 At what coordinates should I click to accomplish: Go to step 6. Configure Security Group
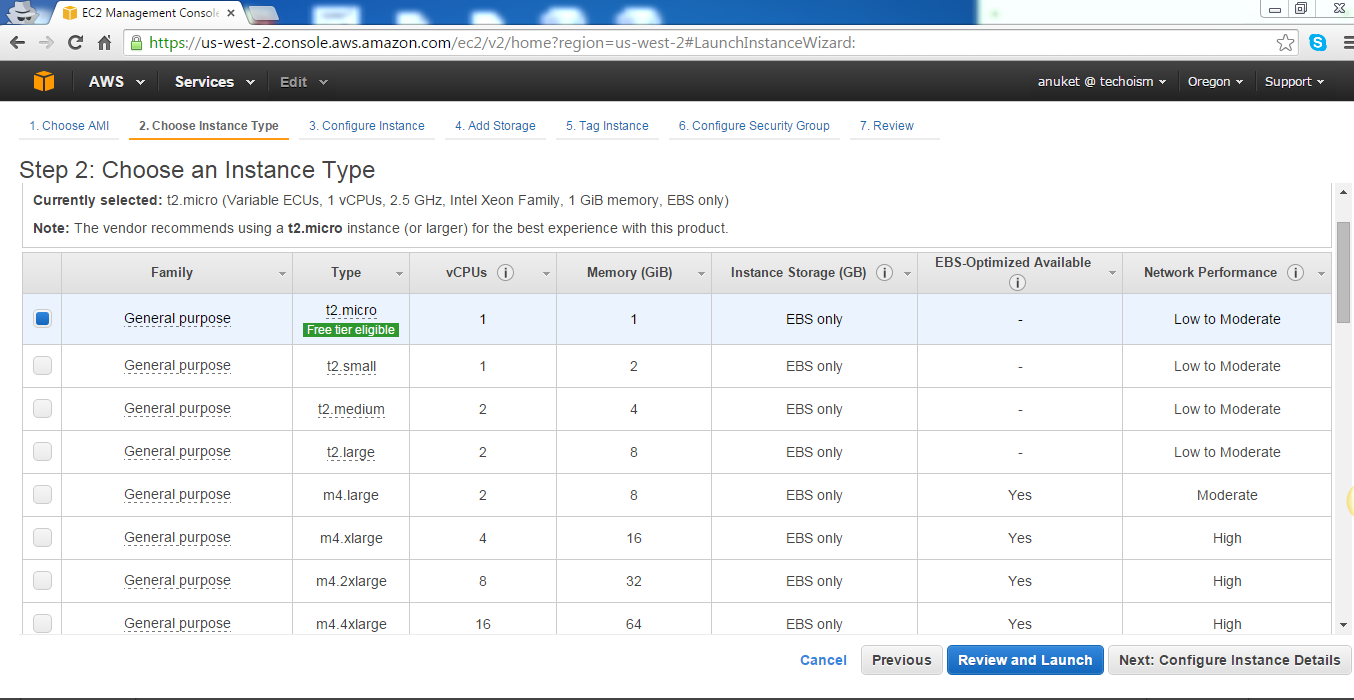pyautogui.click(x=754, y=126)
